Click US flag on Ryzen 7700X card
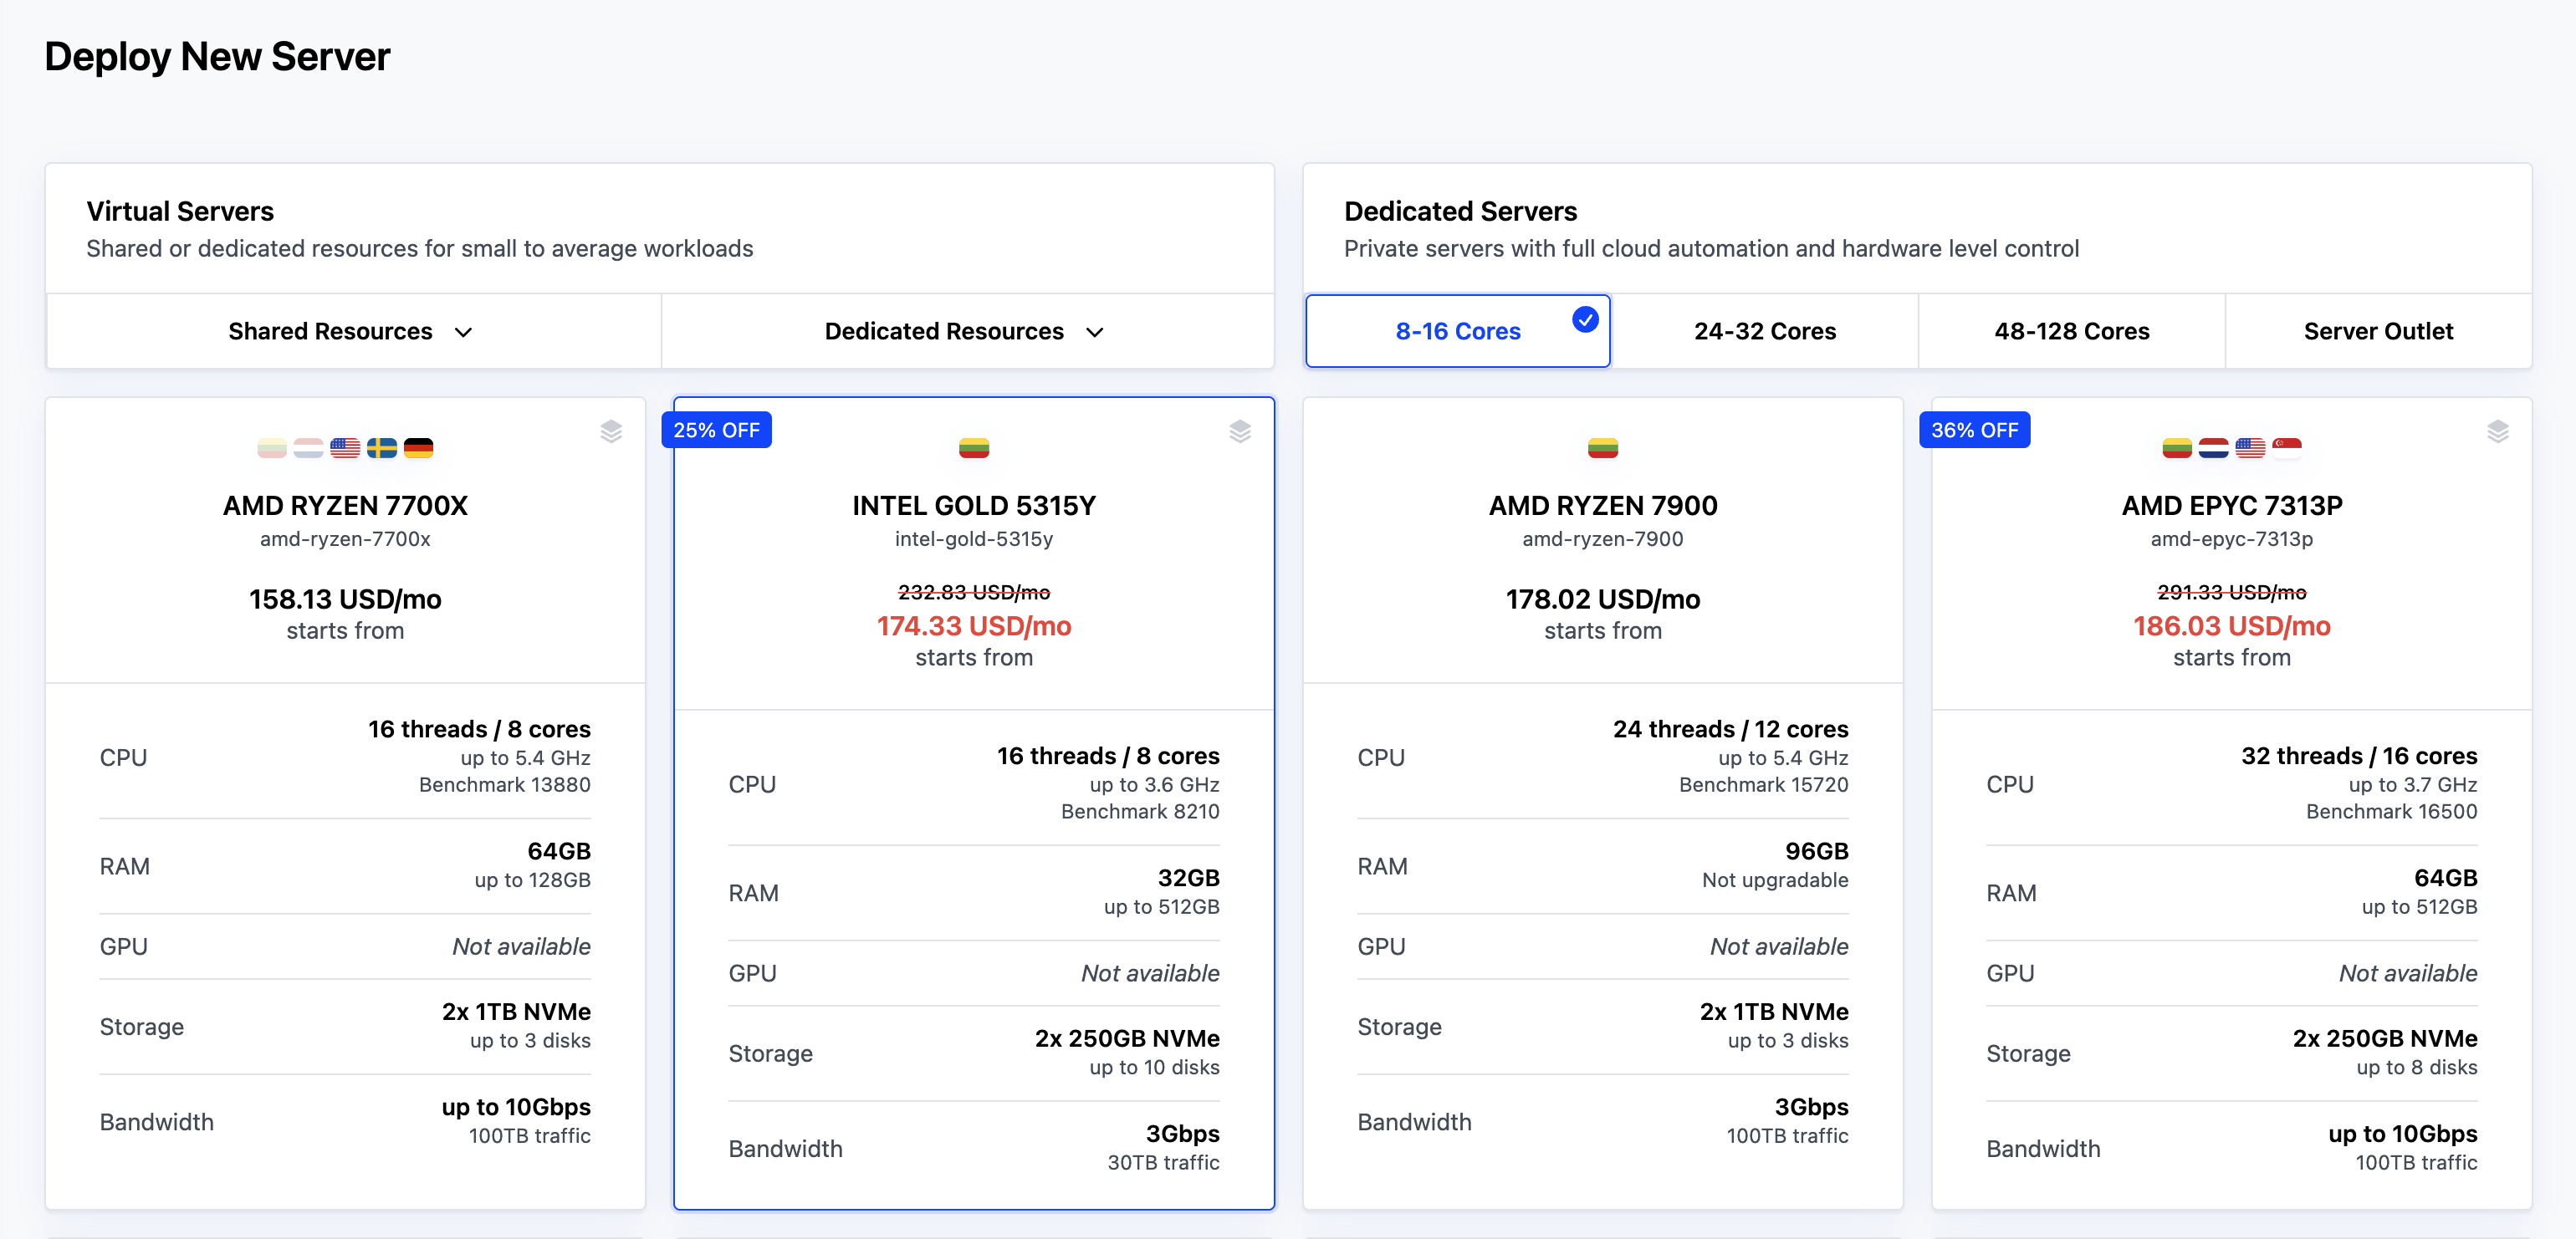The height and width of the screenshot is (1239, 2576). 345,448
